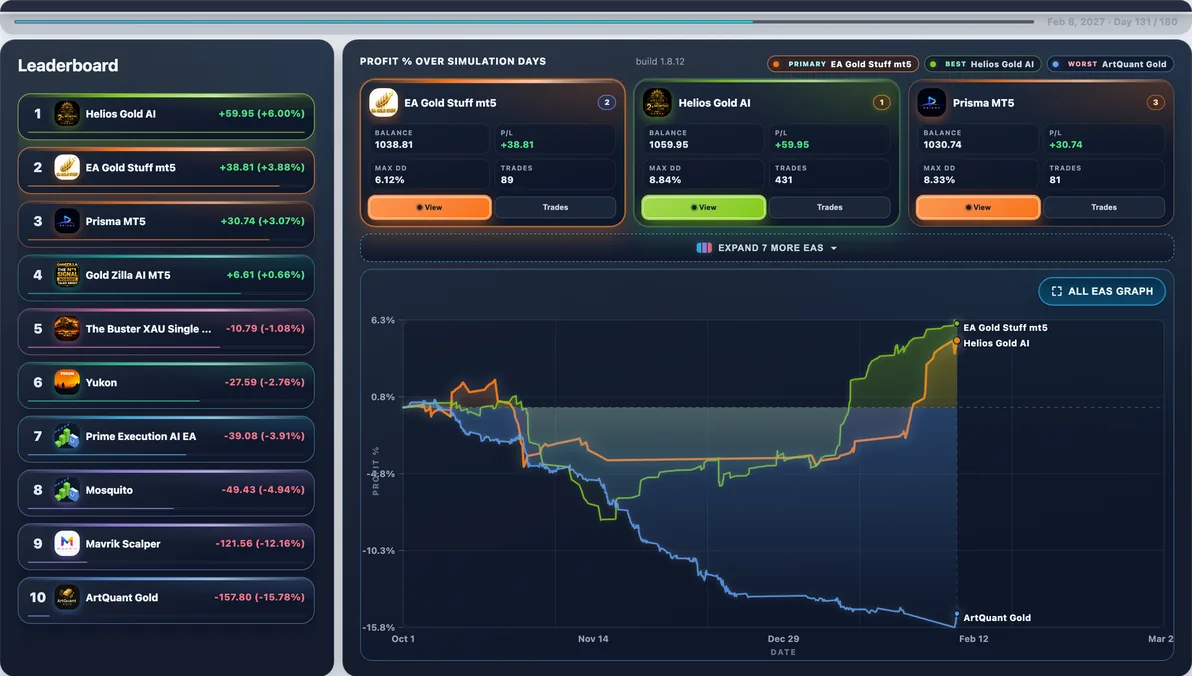The image size is (1192, 676).
Task: Click the Helios Gold AI chart end marker
Action: 957,341
